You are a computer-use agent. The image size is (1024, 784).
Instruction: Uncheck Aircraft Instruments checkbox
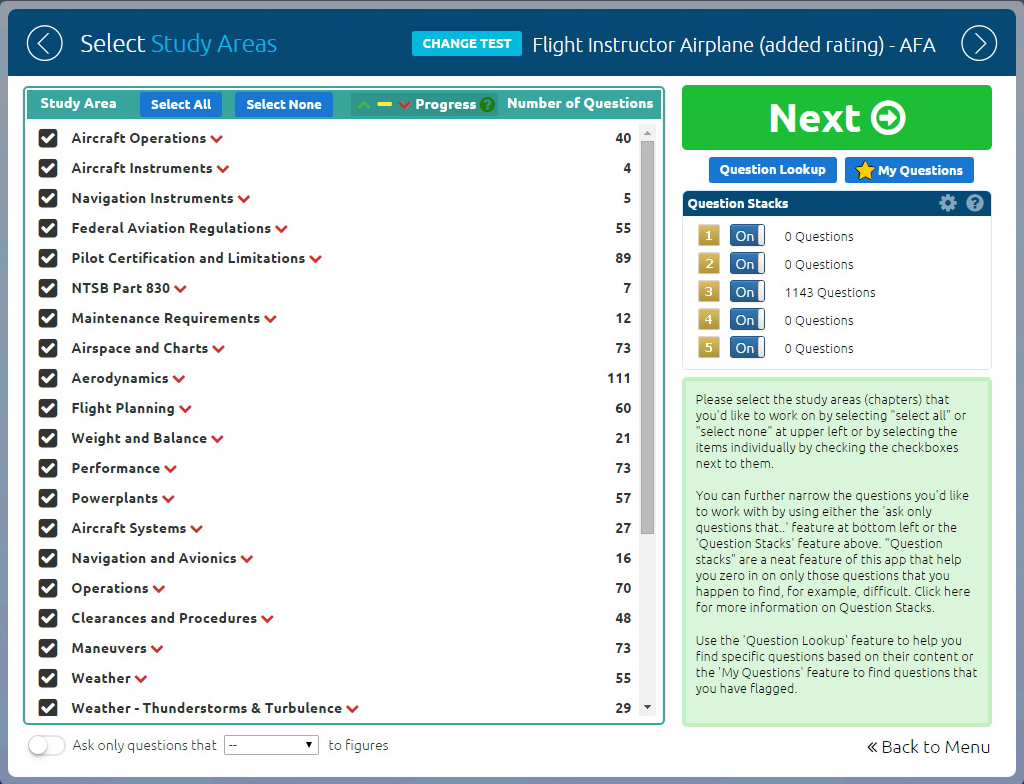[x=48, y=168]
